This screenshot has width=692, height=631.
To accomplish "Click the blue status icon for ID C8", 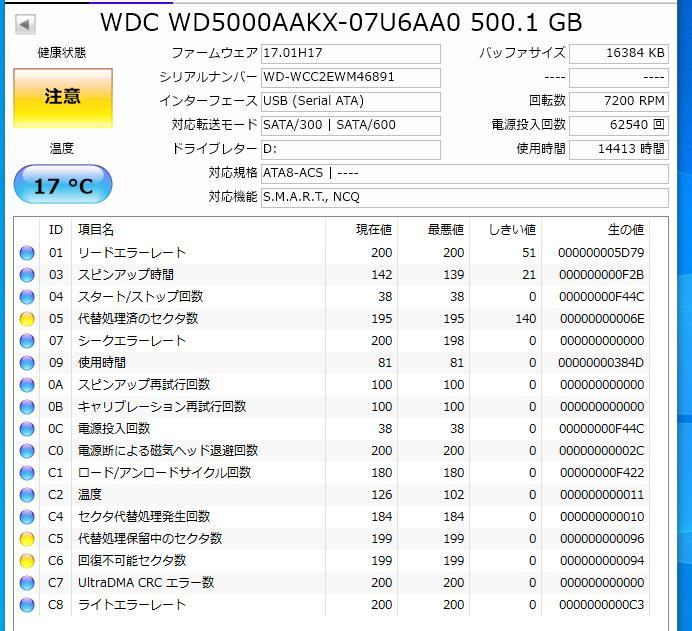I will point(27,605).
